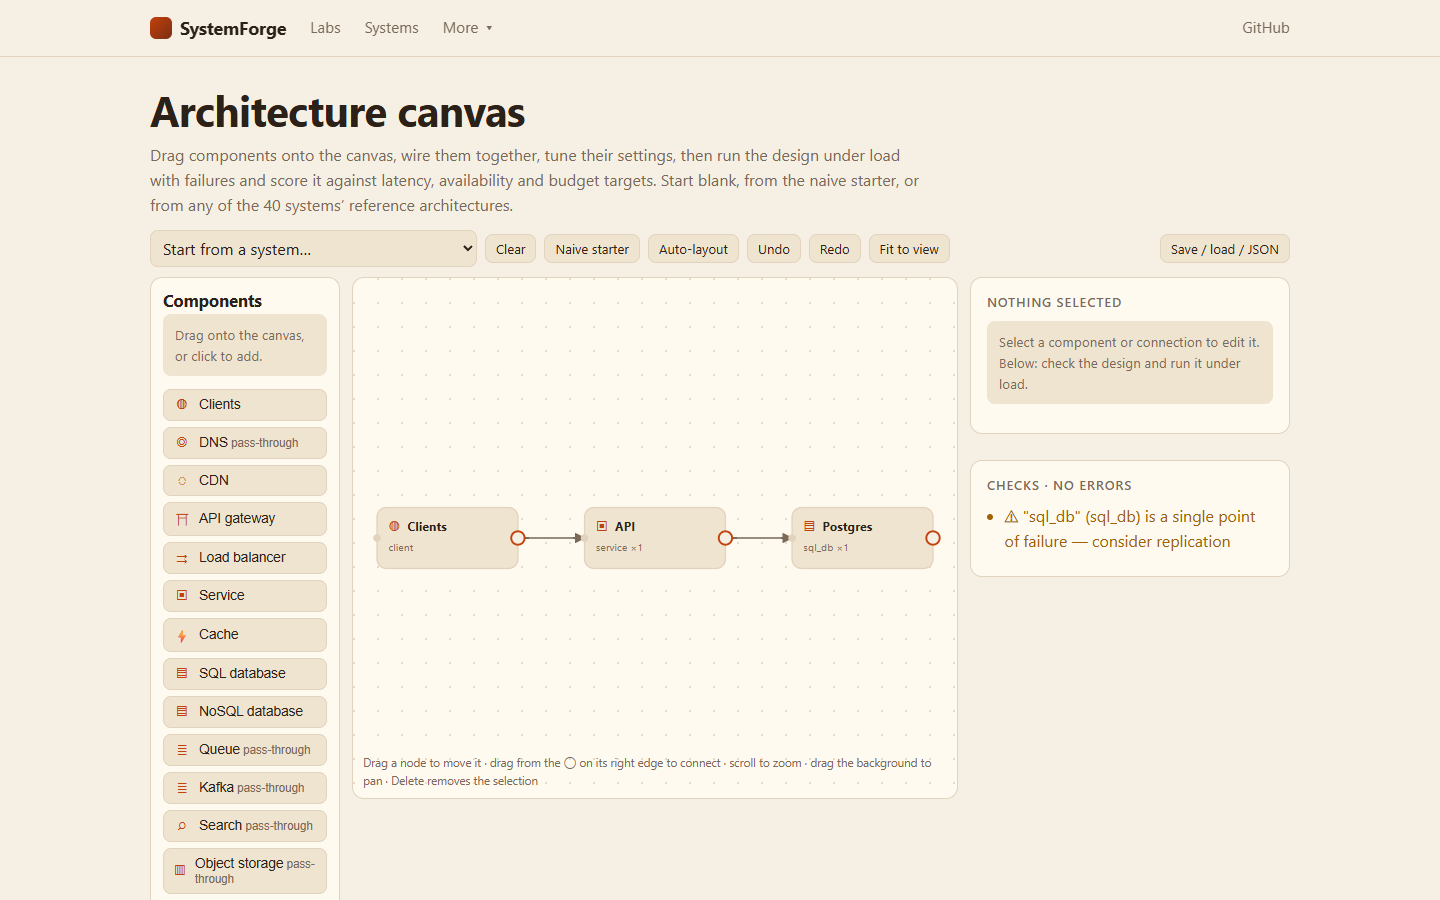
Task: Add a CDN component
Action: [245, 481]
